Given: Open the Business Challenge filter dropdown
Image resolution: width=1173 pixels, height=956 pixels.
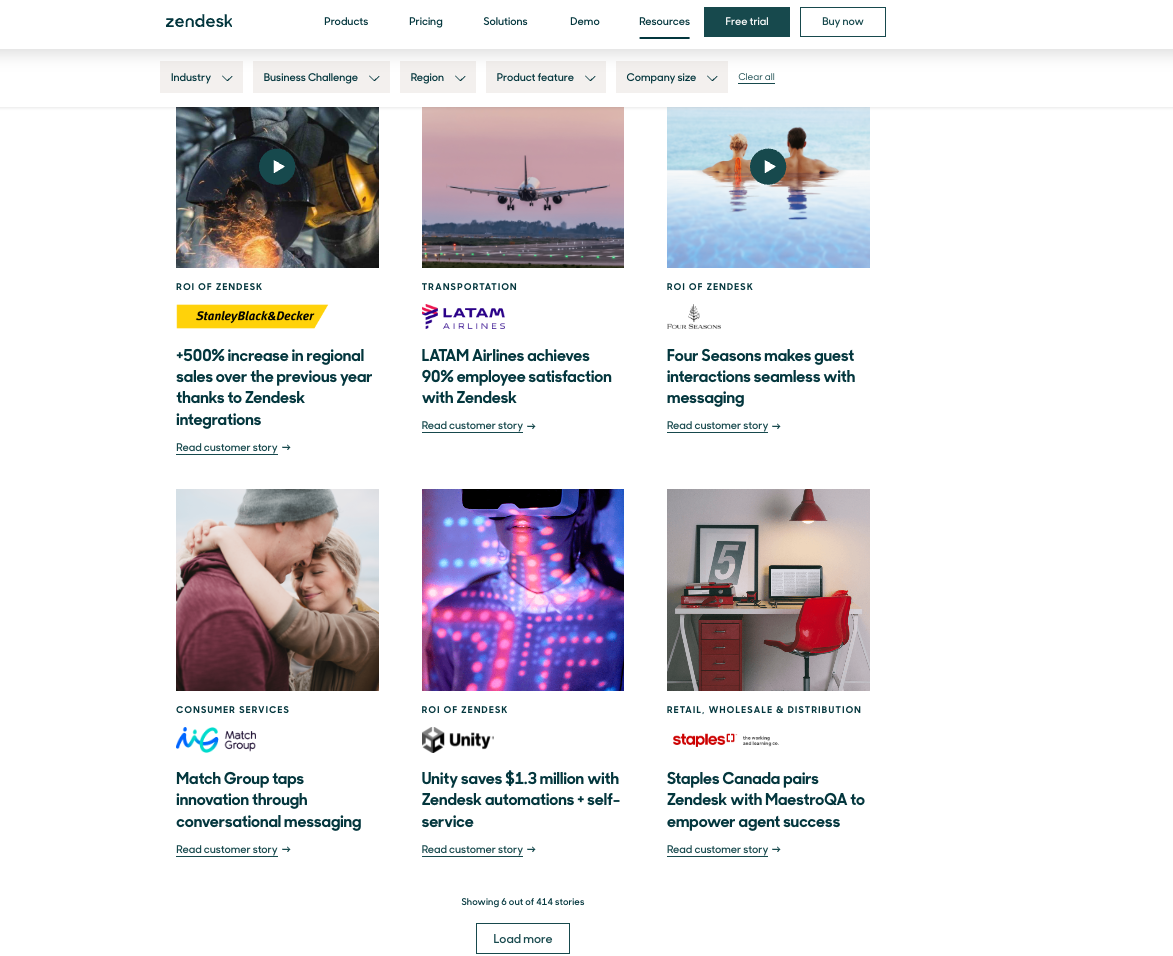Looking at the screenshot, I should tap(321, 77).
